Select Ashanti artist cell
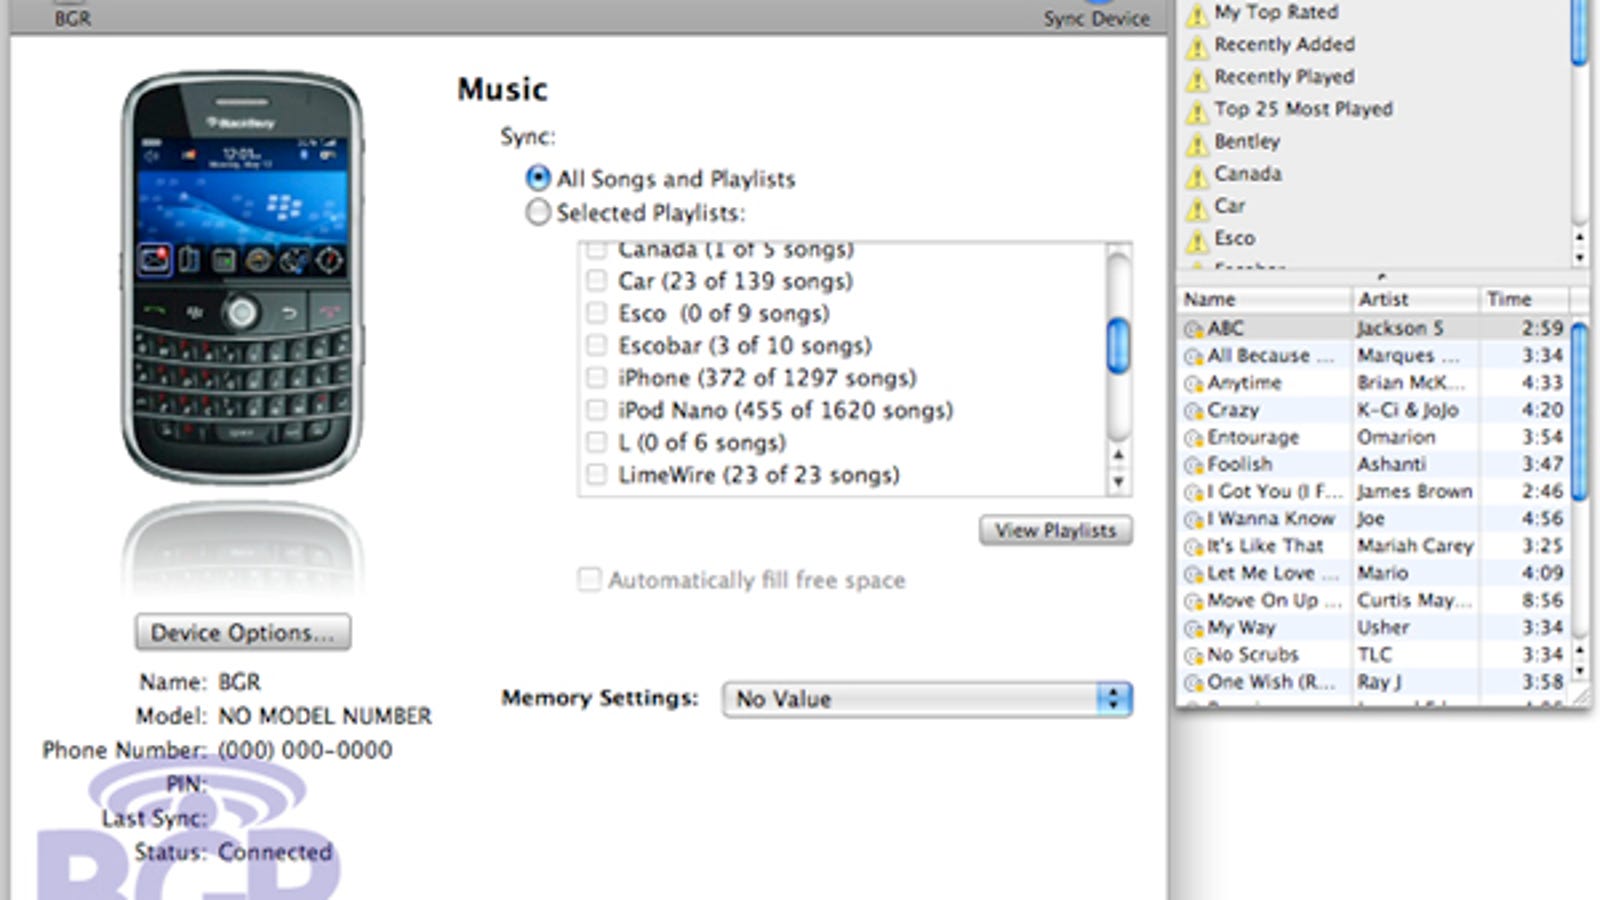The width and height of the screenshot is (1600, 900). click(1414, 464)
